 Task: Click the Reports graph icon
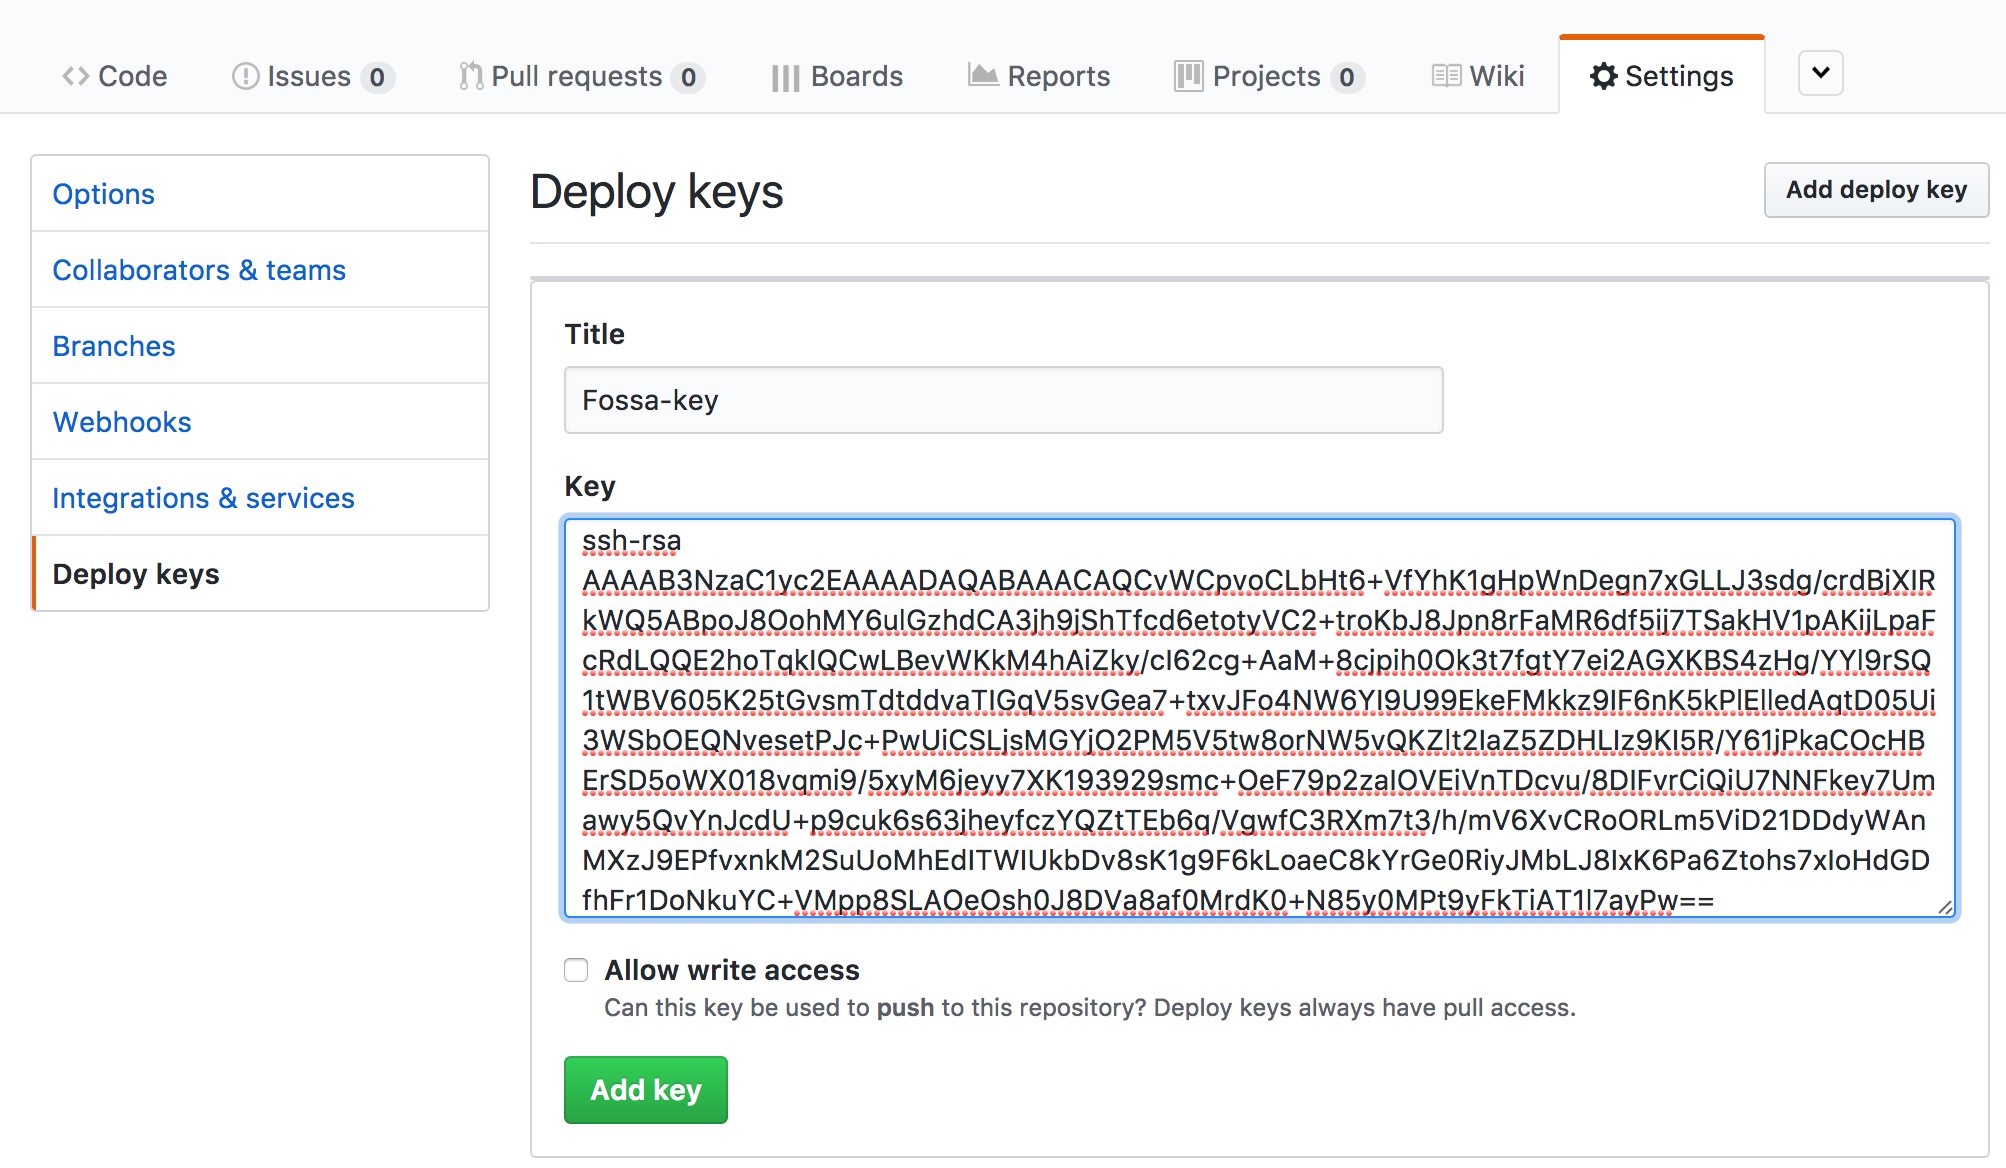click(x=983, y=75)
